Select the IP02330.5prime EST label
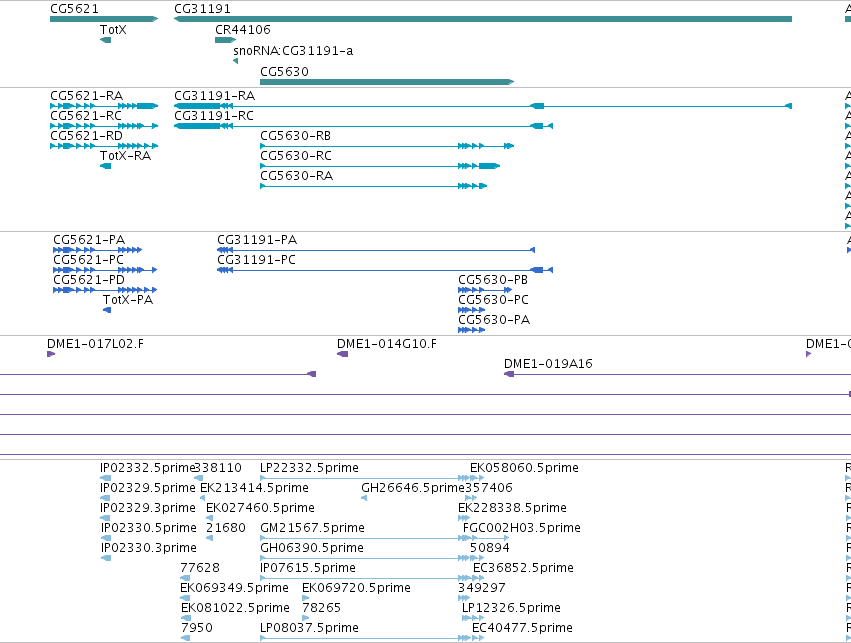Viewport: 851px width, 643px height. point(149,529)
